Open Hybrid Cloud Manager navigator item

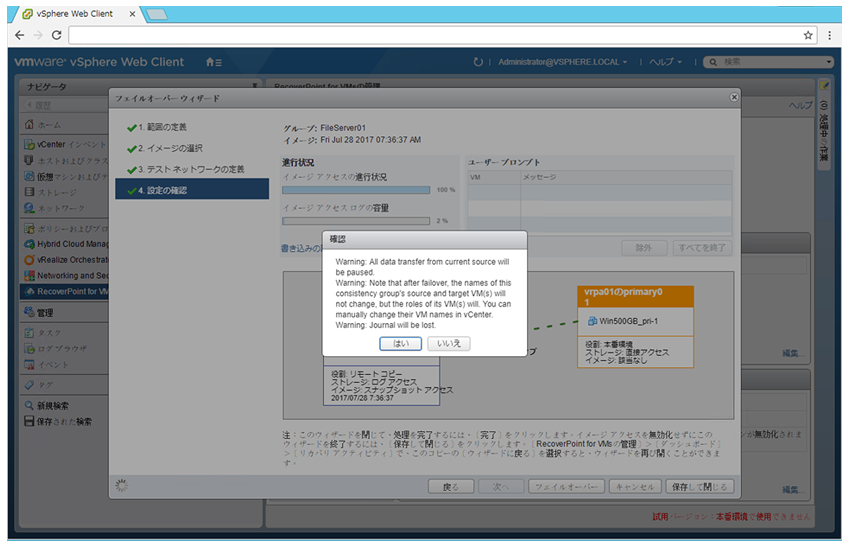[65, 244]
